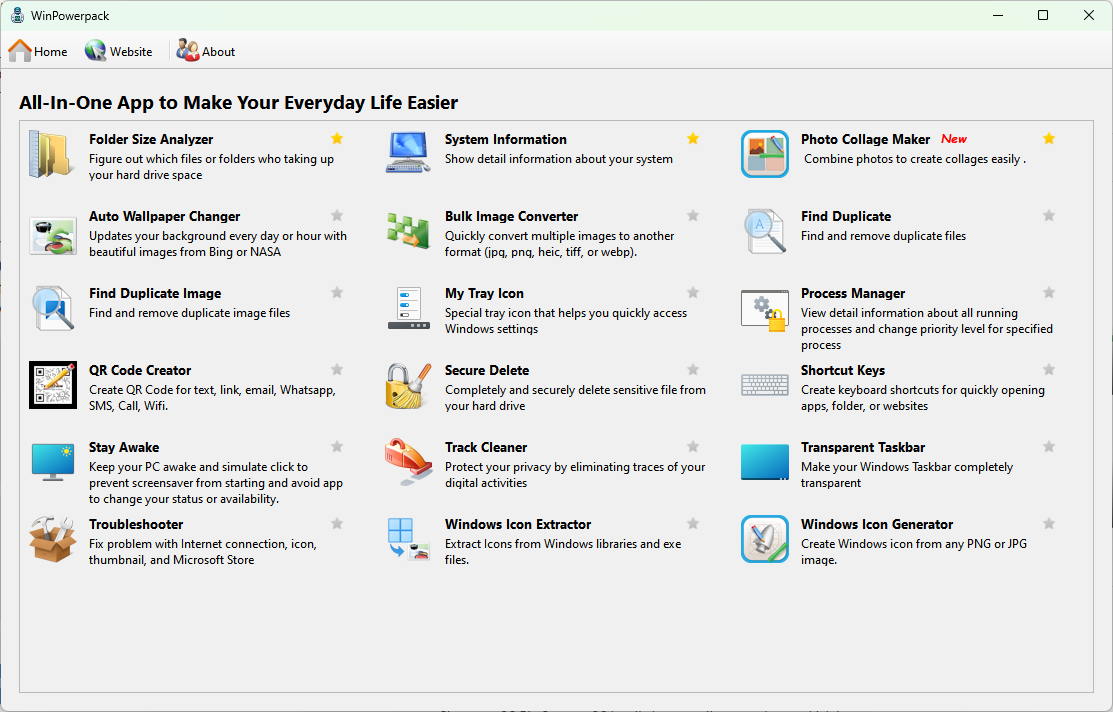Open the Shortcut Keys keyboard icon
This screenshot has width=1113, height=712.
(764, 384)
